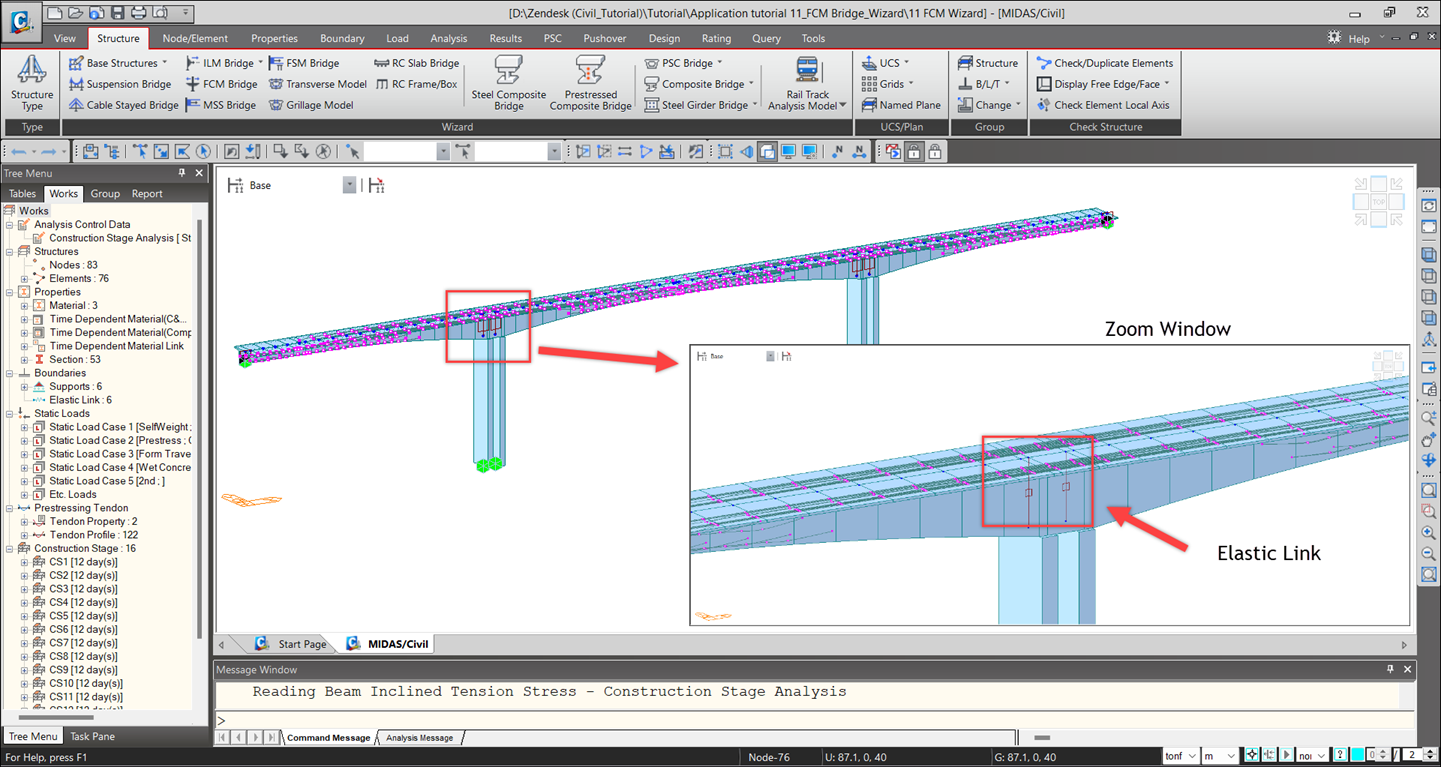This screenshot has height=767, width=1441.
Task: Toggle the node snap button in status bar
Action: [x=1250, y=755]
